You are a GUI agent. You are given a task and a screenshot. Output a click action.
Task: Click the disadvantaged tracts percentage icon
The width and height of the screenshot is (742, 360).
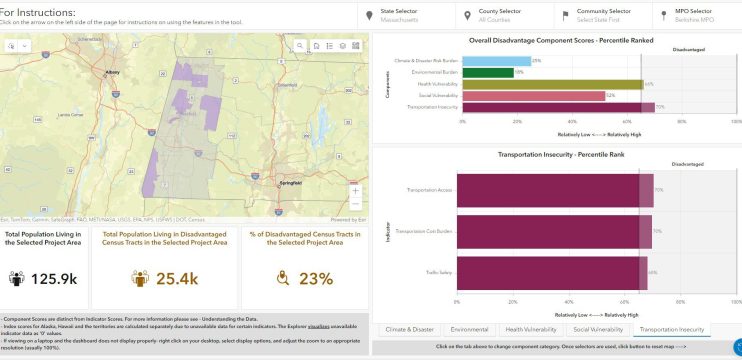coord(283,278)
